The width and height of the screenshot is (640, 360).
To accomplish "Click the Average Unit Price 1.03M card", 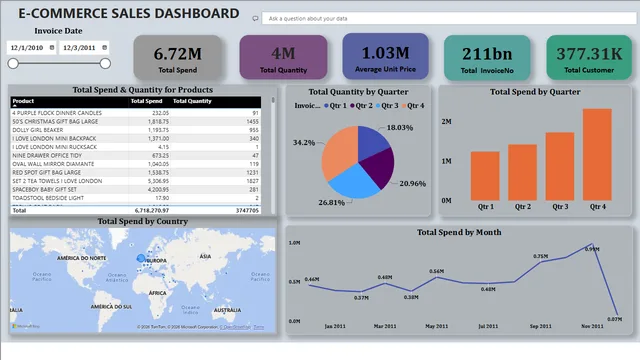I will (385, 56).
